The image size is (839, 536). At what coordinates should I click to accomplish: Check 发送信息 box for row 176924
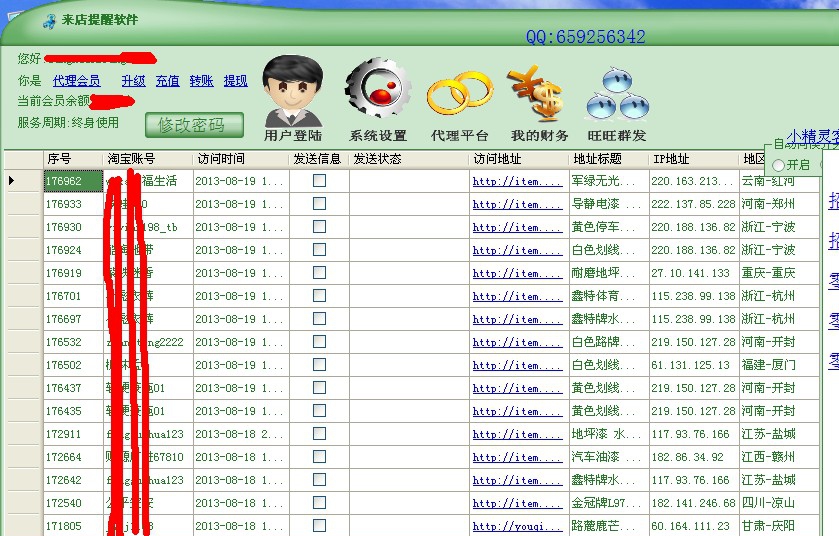[x=319, y=250]
